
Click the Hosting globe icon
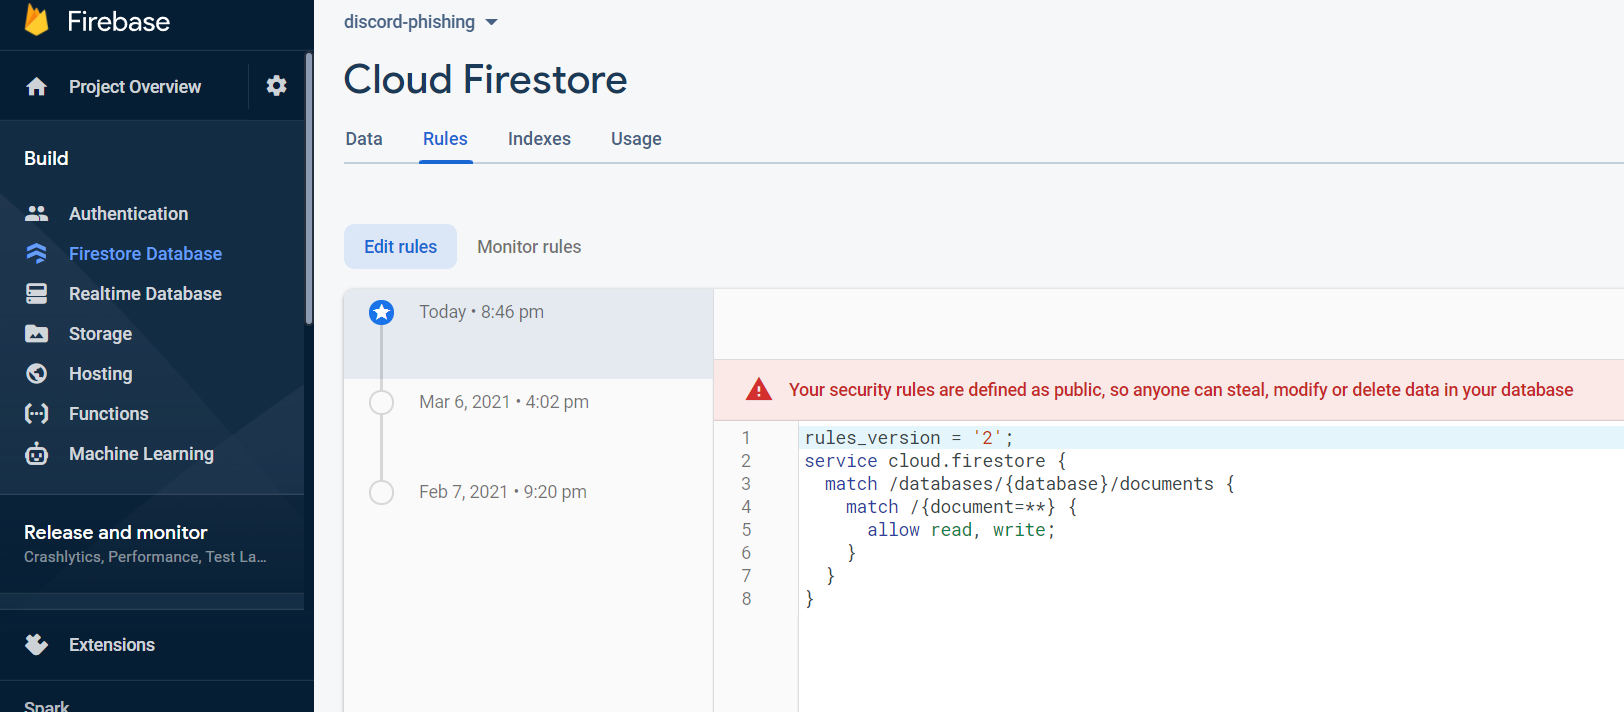point(37,373)
